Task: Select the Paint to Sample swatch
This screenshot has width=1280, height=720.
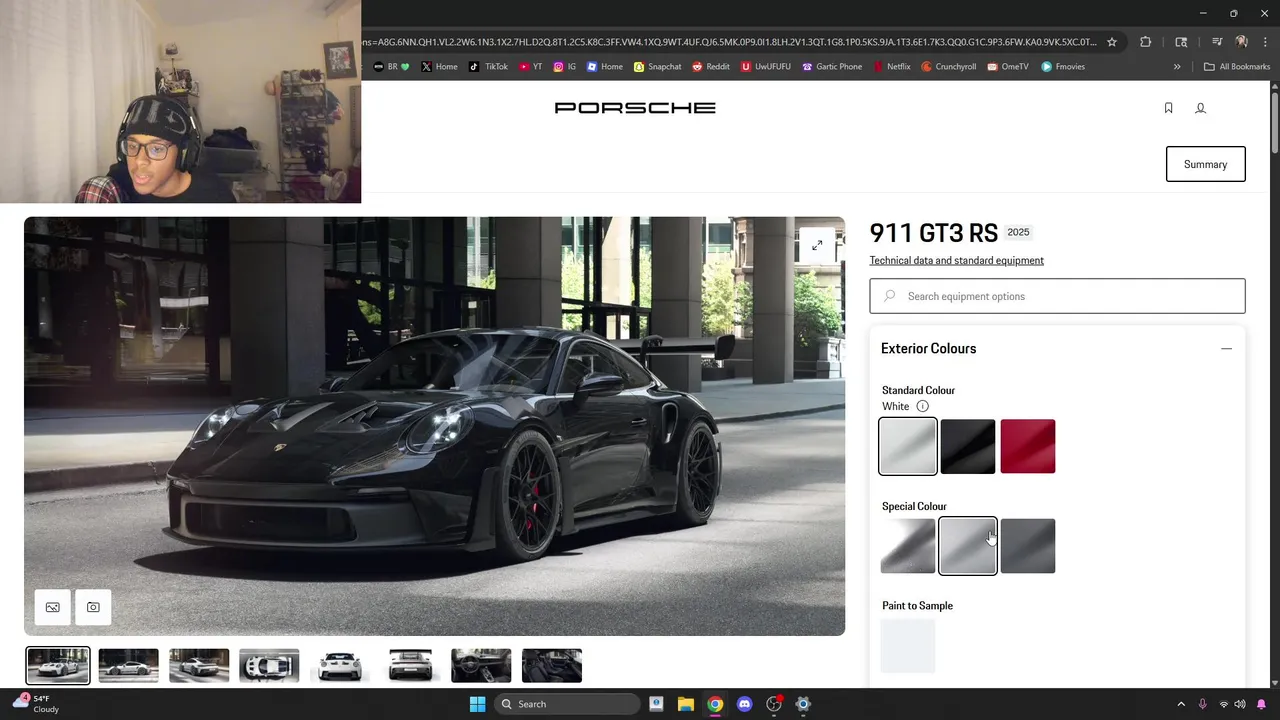Action: (908, 645)
